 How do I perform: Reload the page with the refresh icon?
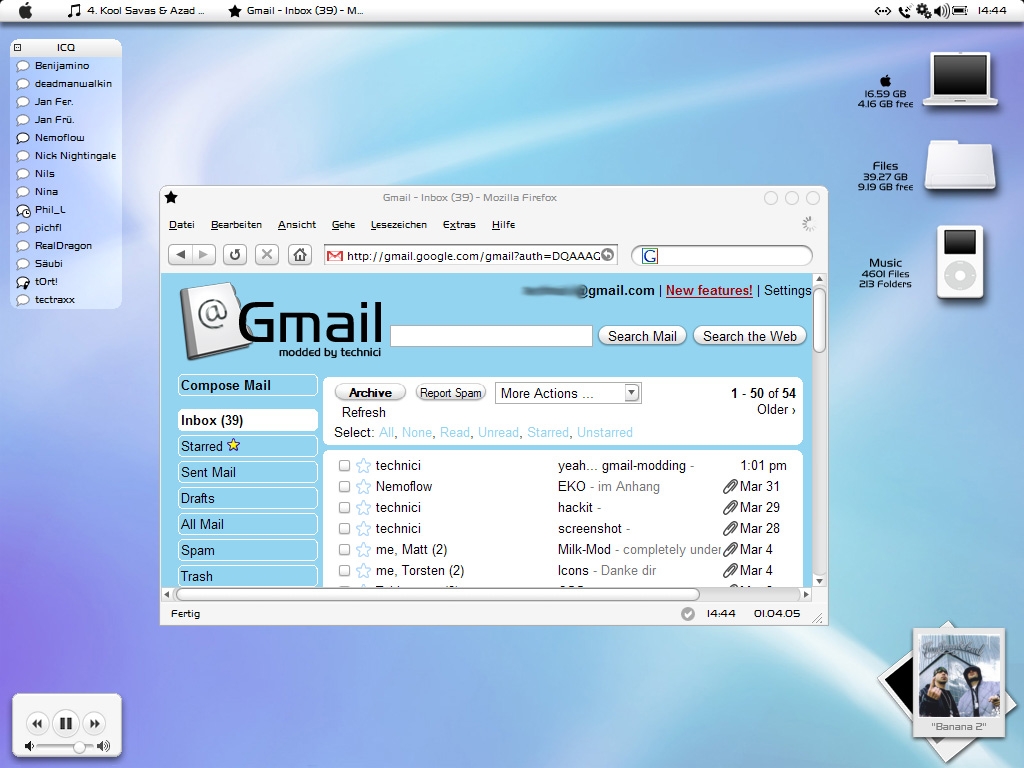tap(235, 255)
